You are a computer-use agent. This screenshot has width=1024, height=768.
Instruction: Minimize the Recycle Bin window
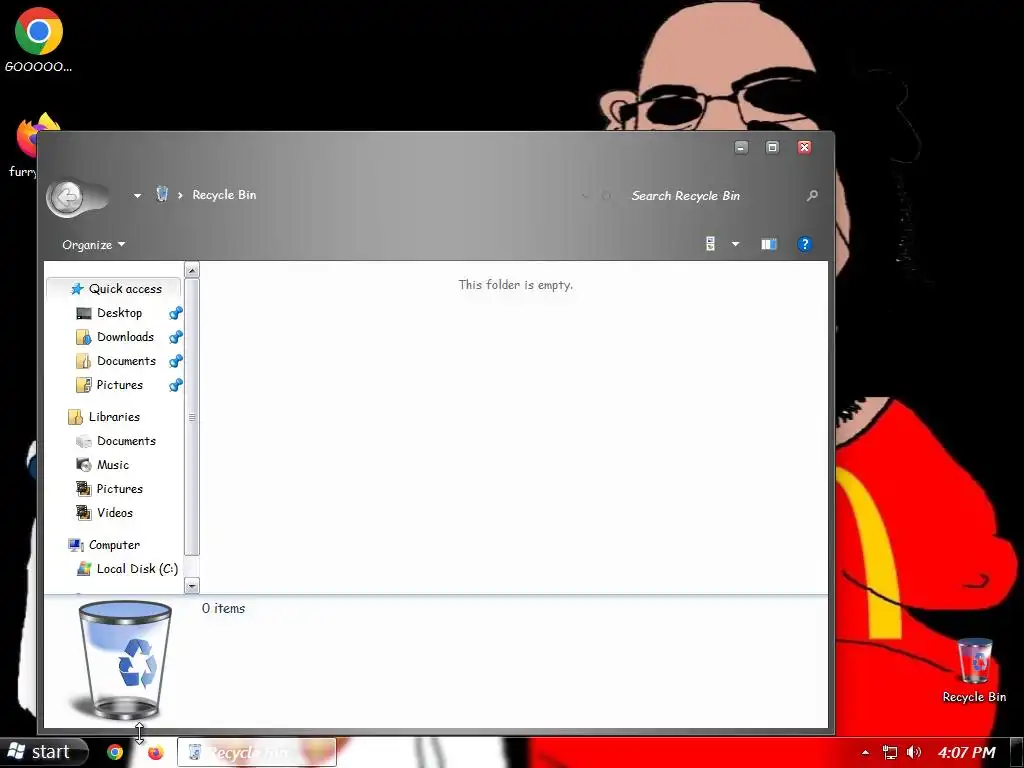[741, 148]
